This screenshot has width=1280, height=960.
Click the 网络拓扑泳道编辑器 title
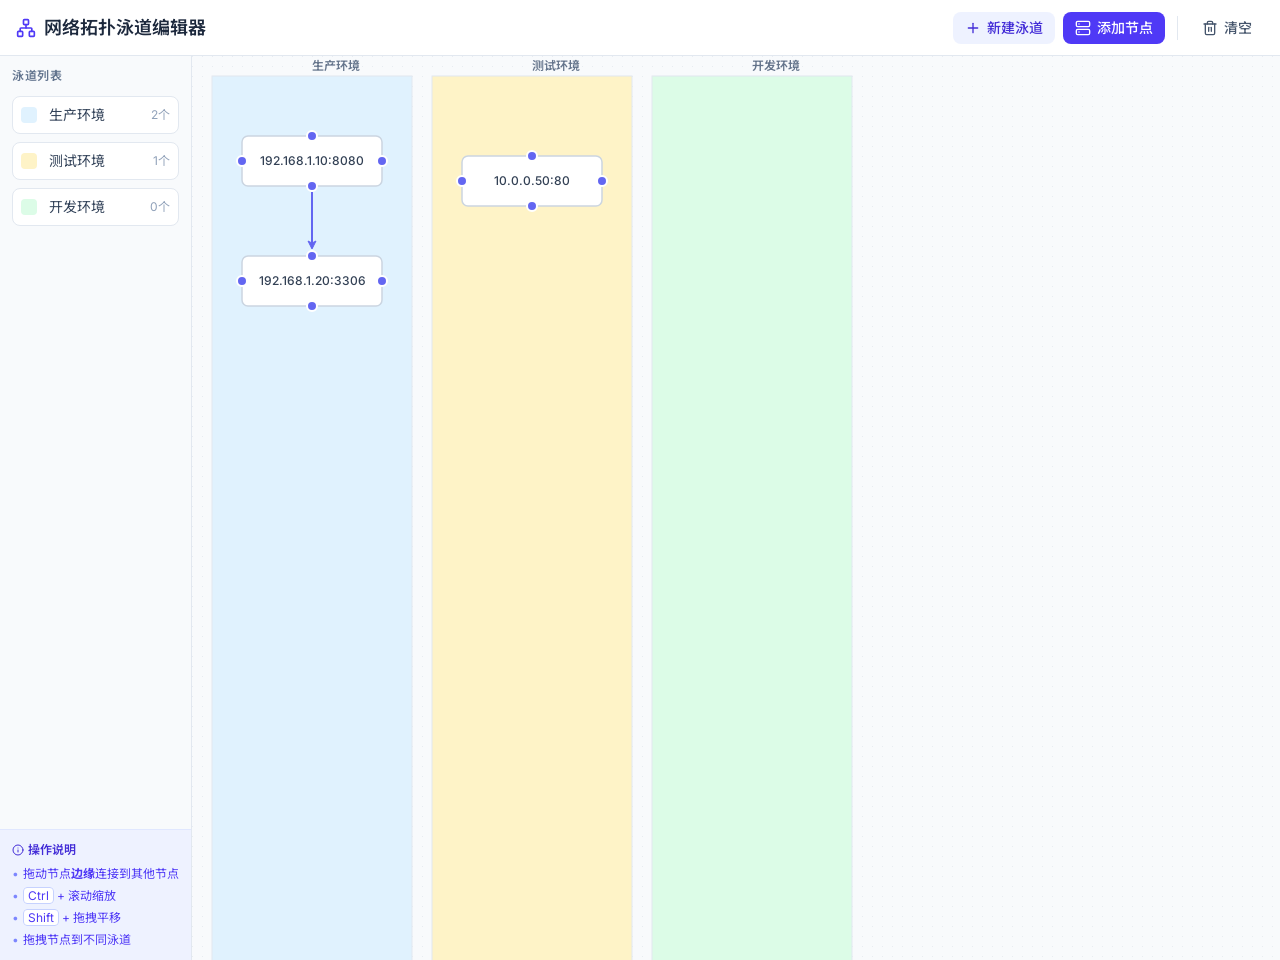coord(125,28)
